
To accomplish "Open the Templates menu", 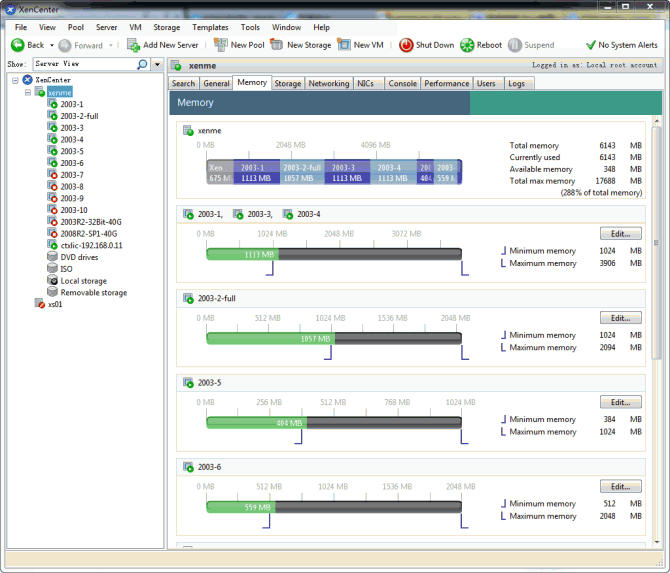I will [210, 27].
